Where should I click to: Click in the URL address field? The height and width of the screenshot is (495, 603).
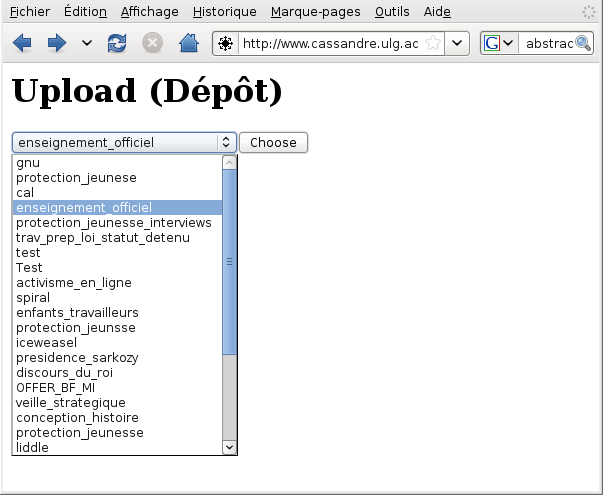(330, 44)
